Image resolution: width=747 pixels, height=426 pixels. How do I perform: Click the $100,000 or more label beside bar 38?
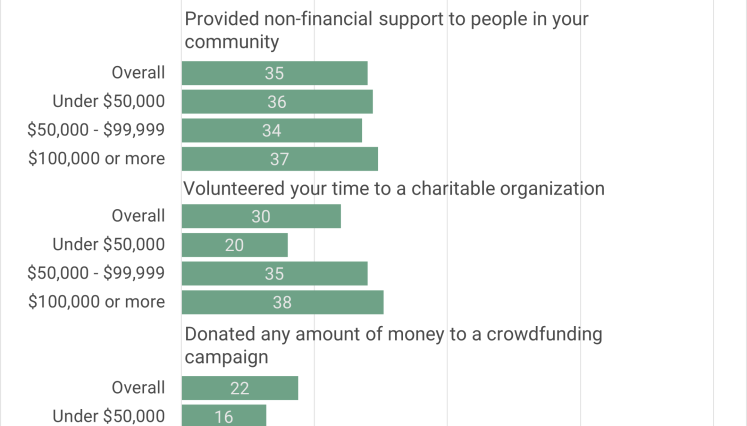(x=96, y=302)
